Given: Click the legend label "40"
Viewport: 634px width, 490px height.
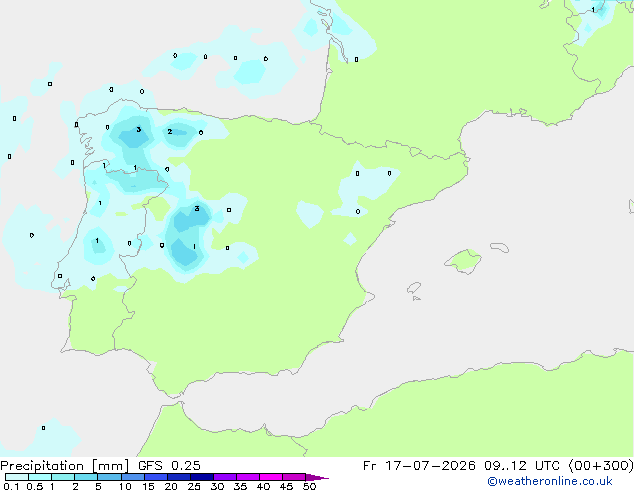Looking at the screenshot, I should 263,486.
